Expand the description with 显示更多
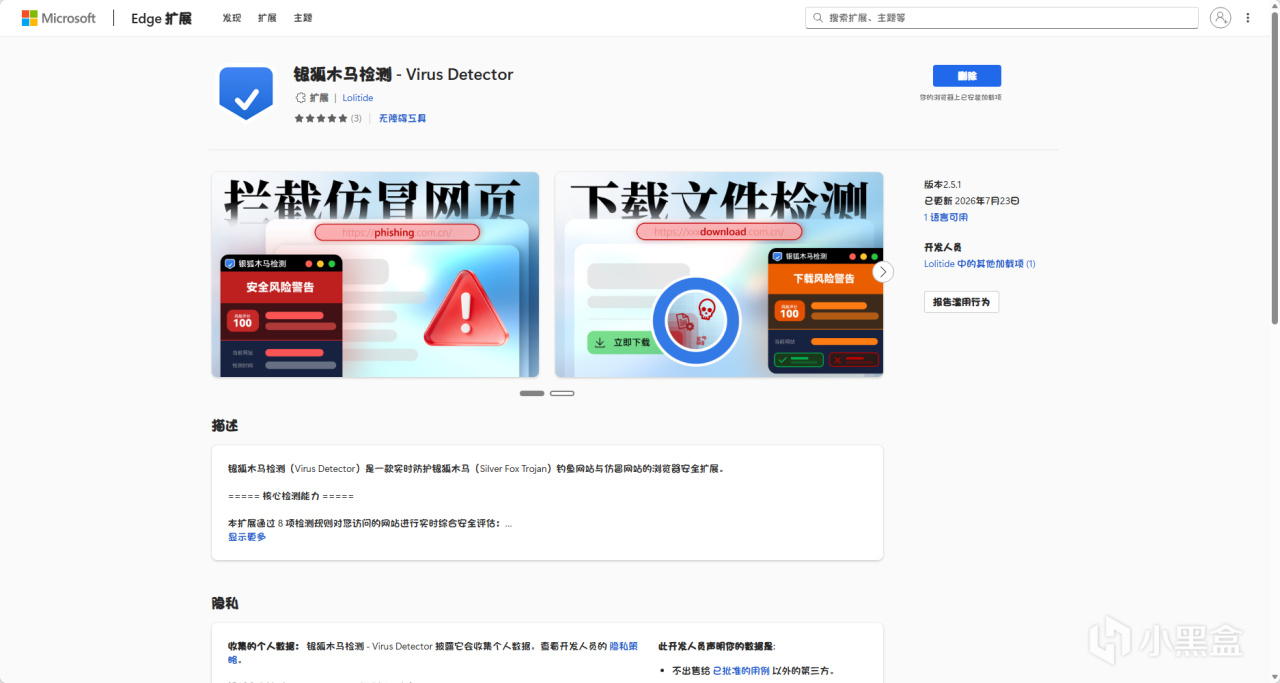This screenshot has width=1280, height=683. [247, 537]
